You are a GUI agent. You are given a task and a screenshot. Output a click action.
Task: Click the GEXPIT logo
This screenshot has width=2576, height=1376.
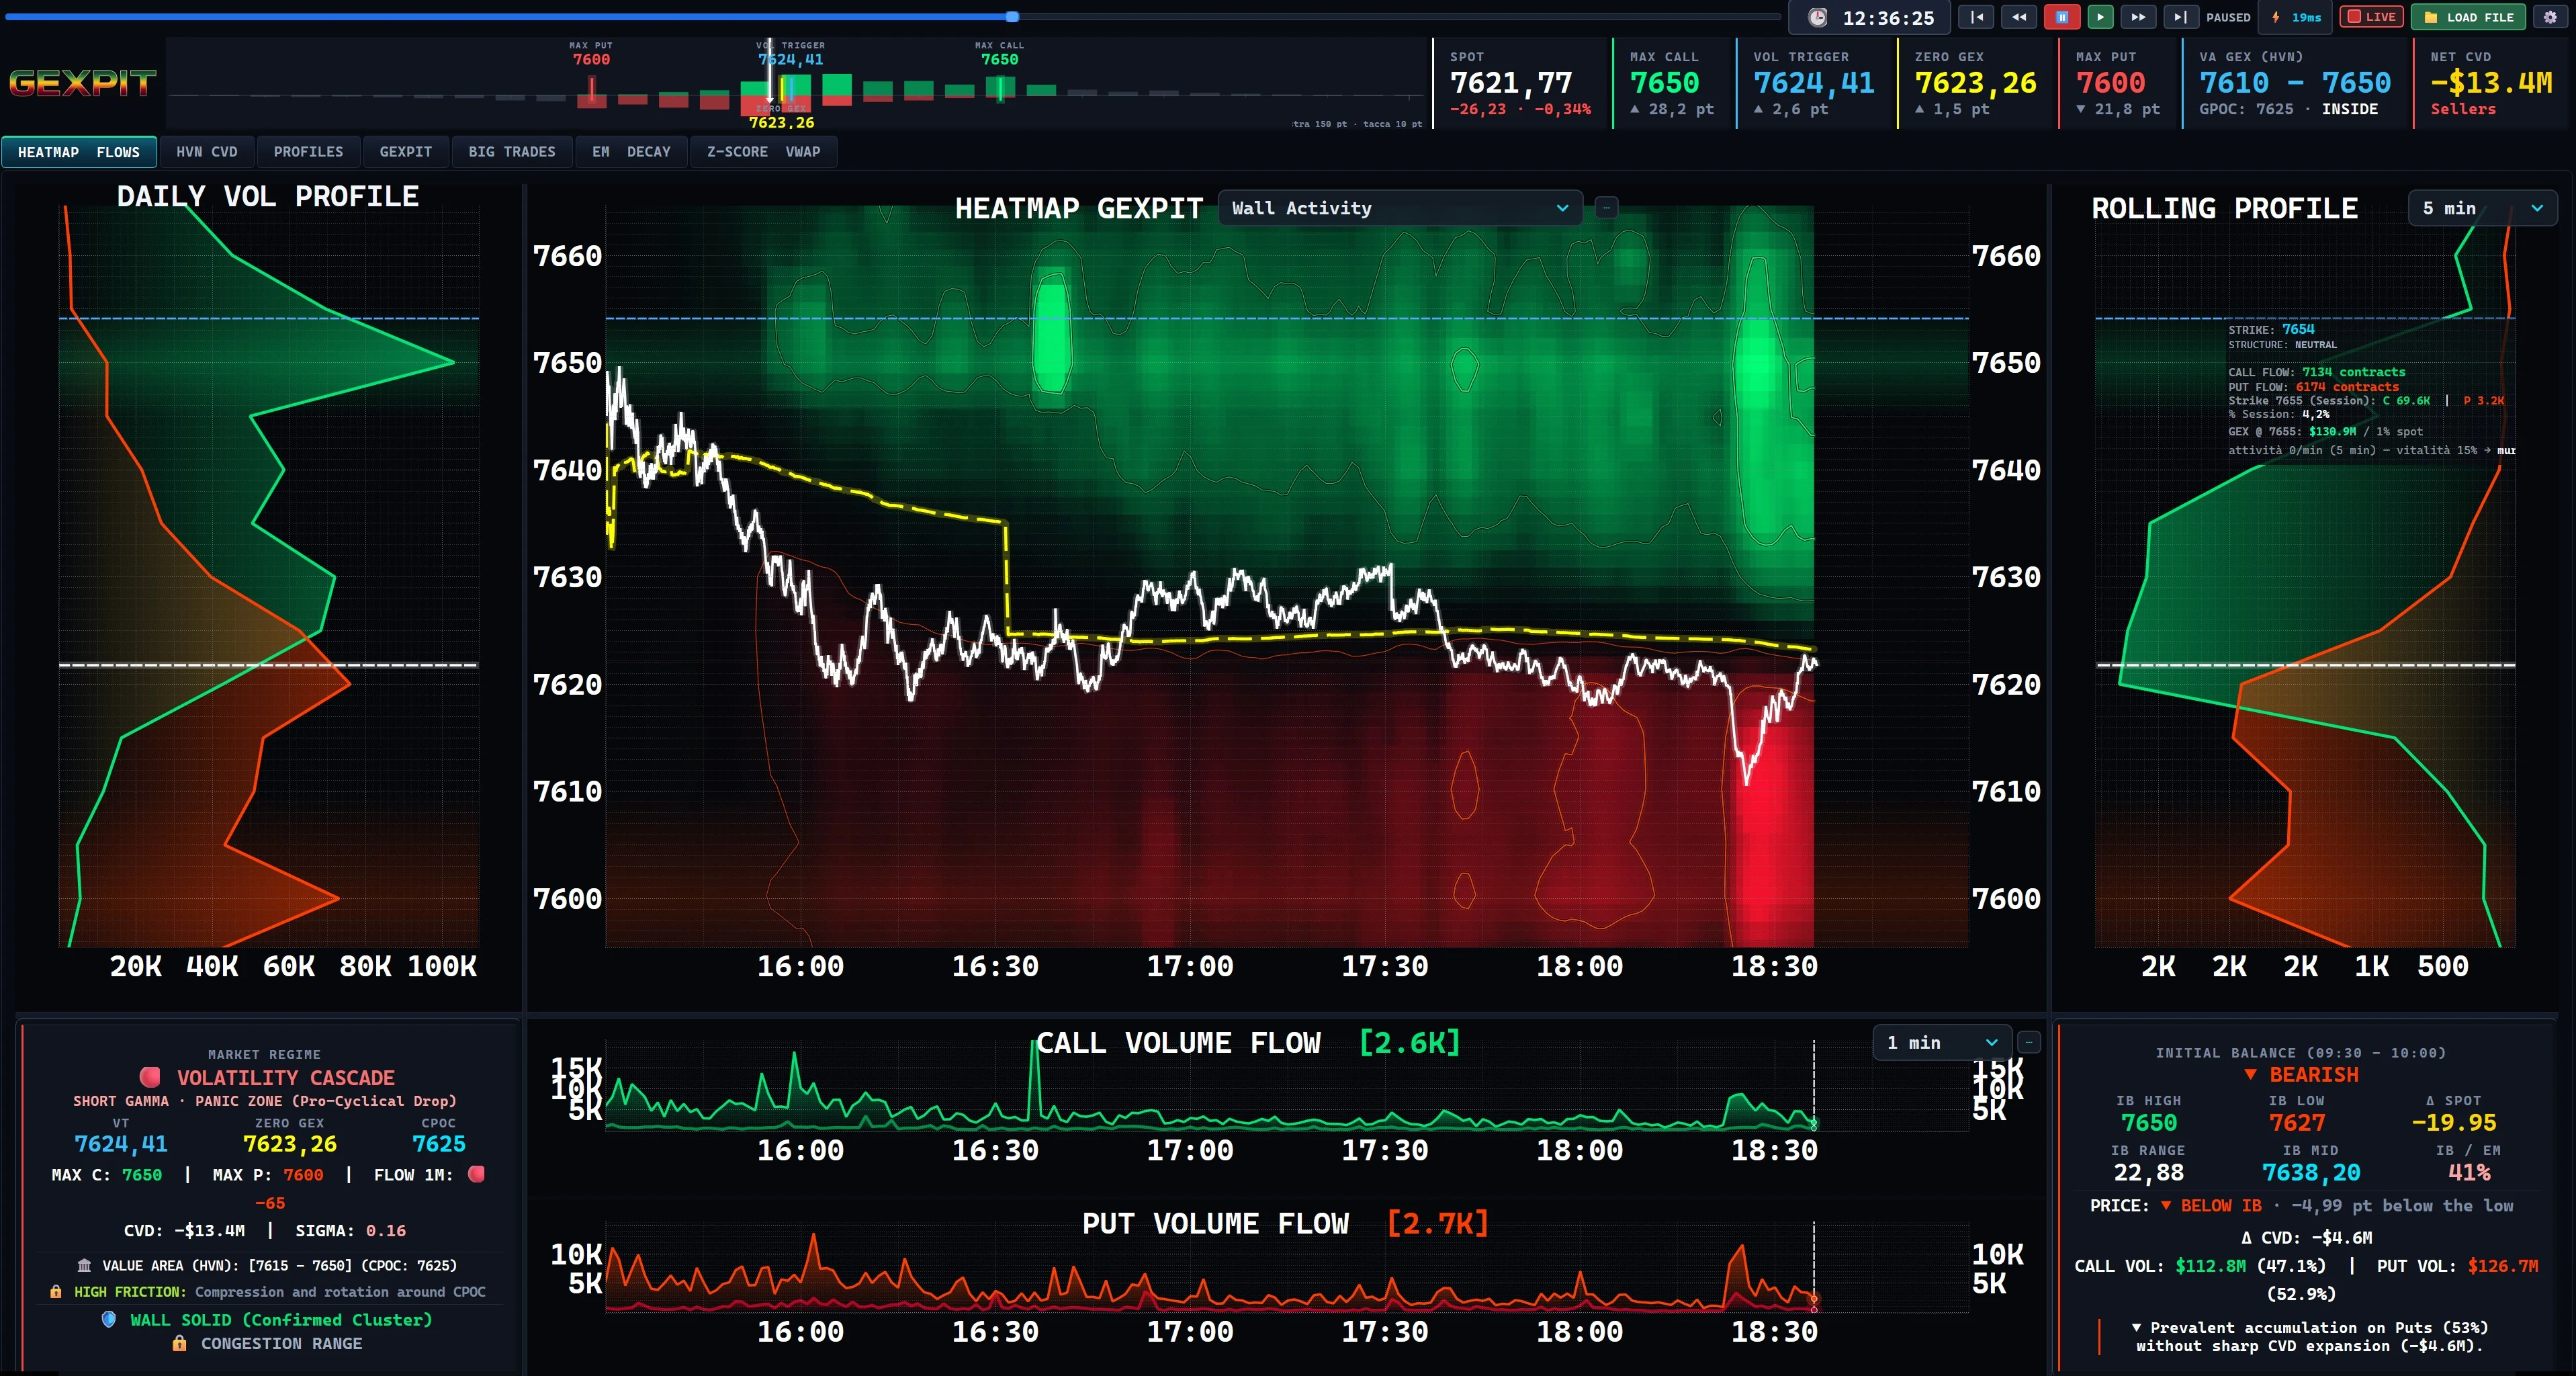[x=83, y=83]
